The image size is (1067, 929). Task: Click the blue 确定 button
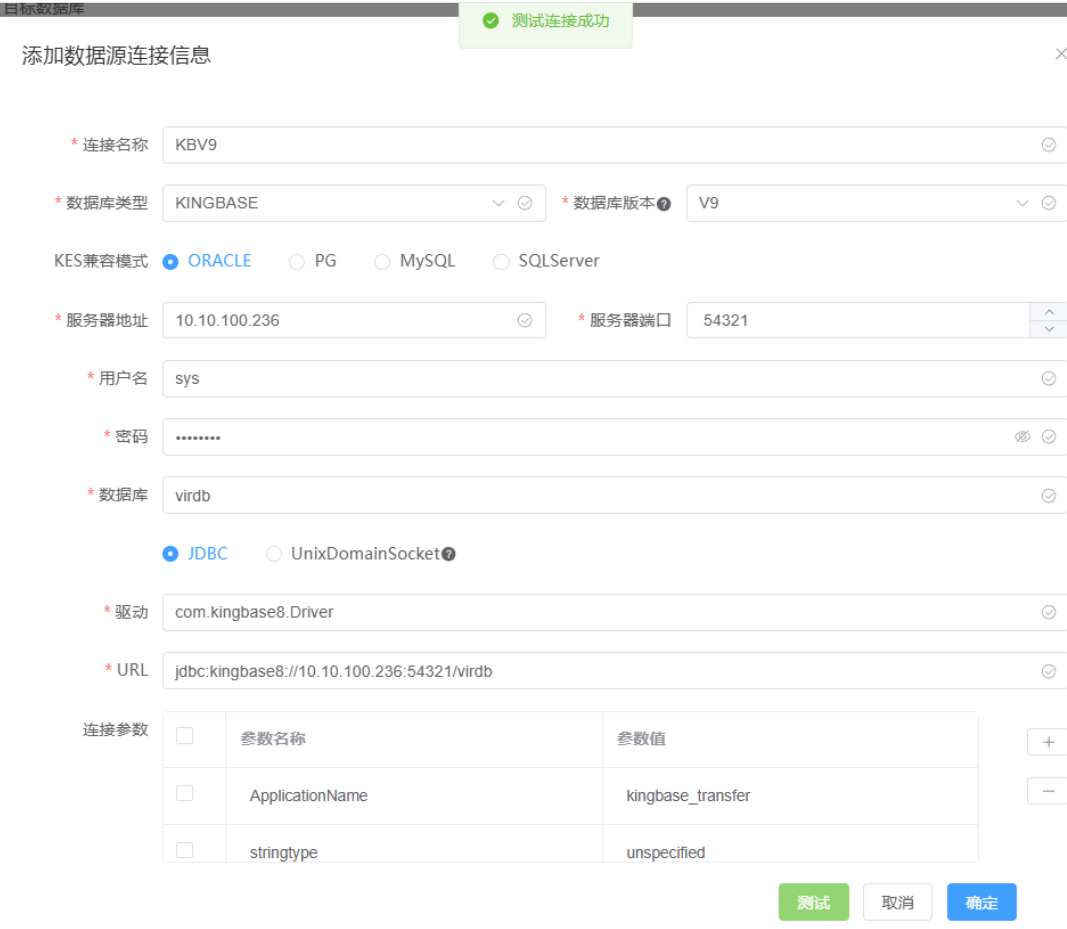(x=981, y=902)
